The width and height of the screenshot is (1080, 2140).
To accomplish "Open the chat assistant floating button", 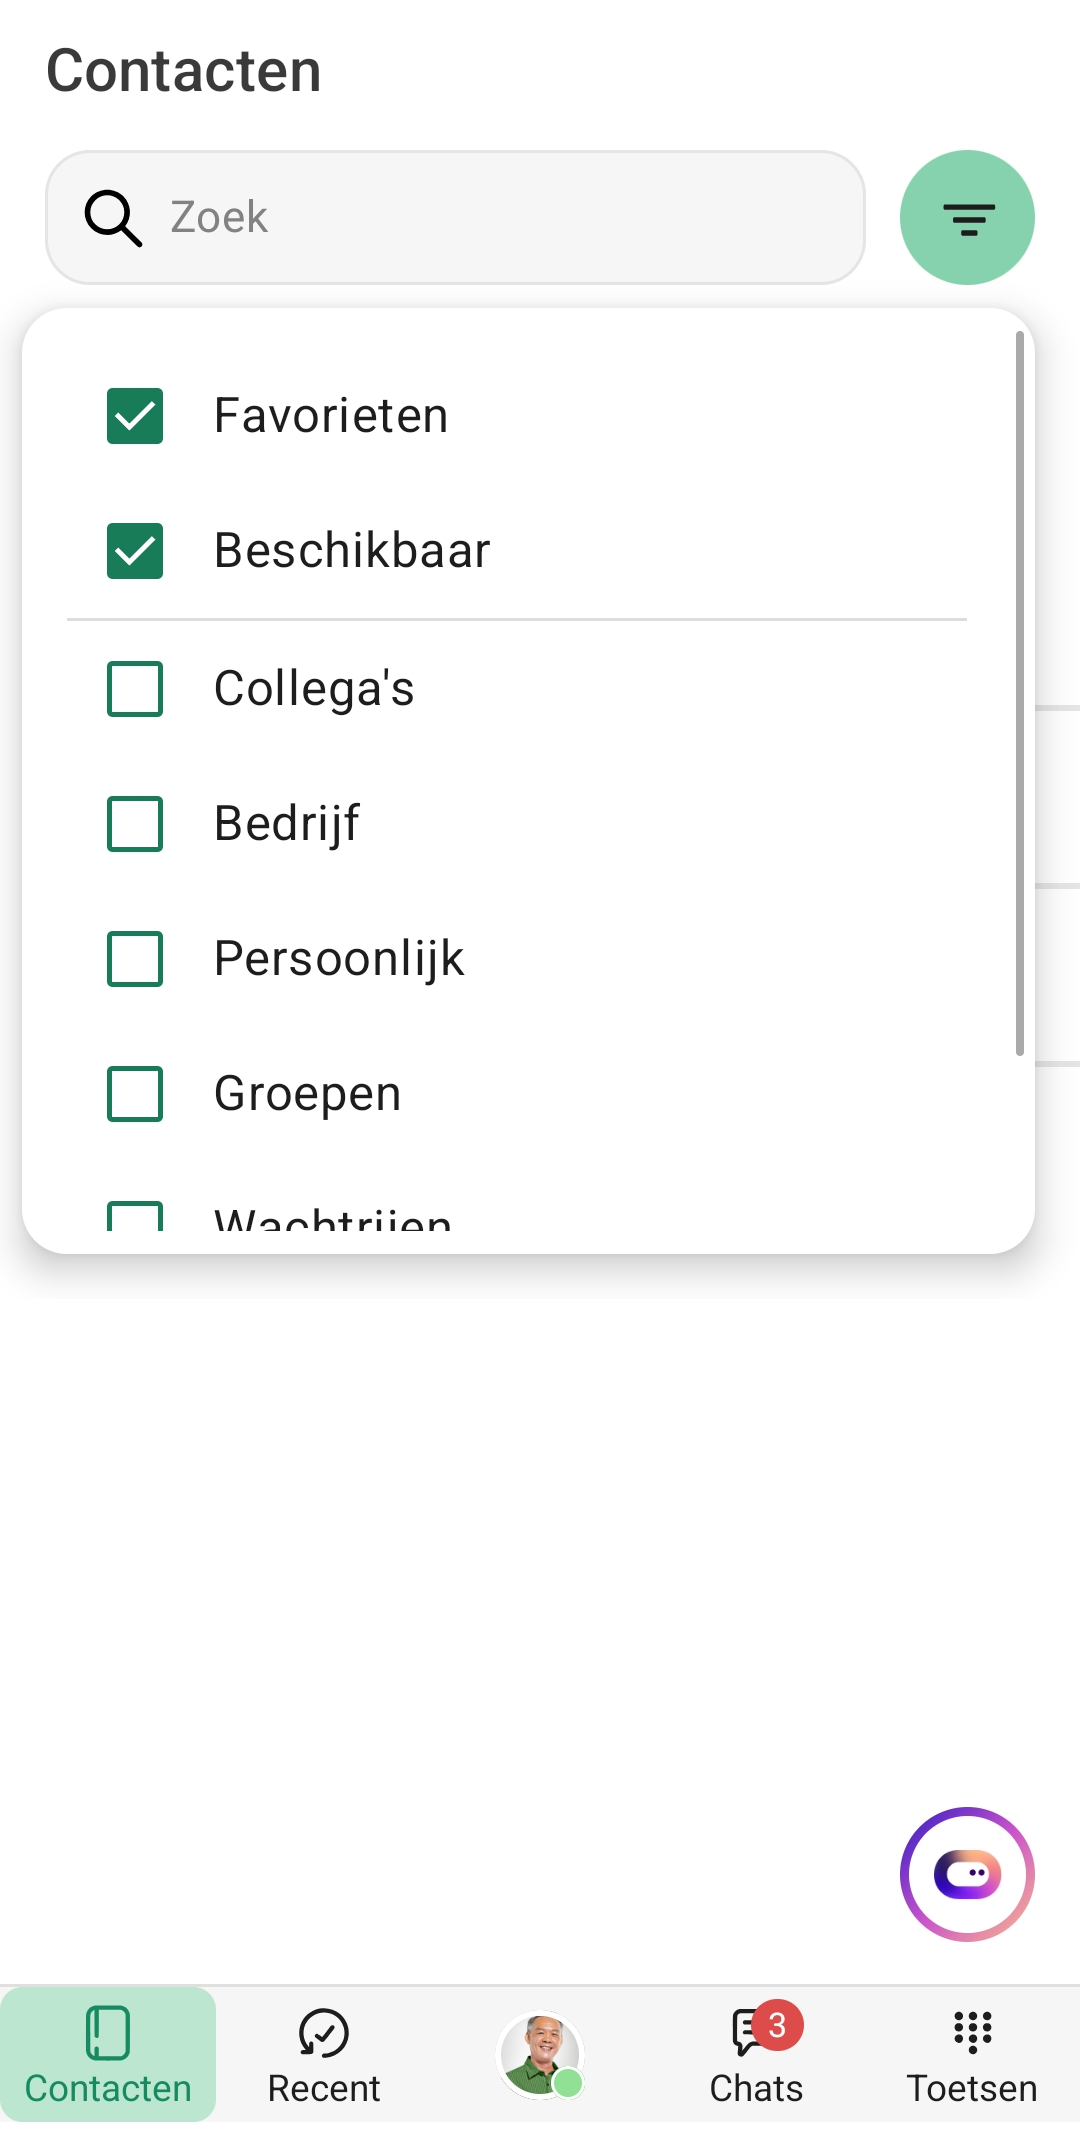I will click(967, 1874).
